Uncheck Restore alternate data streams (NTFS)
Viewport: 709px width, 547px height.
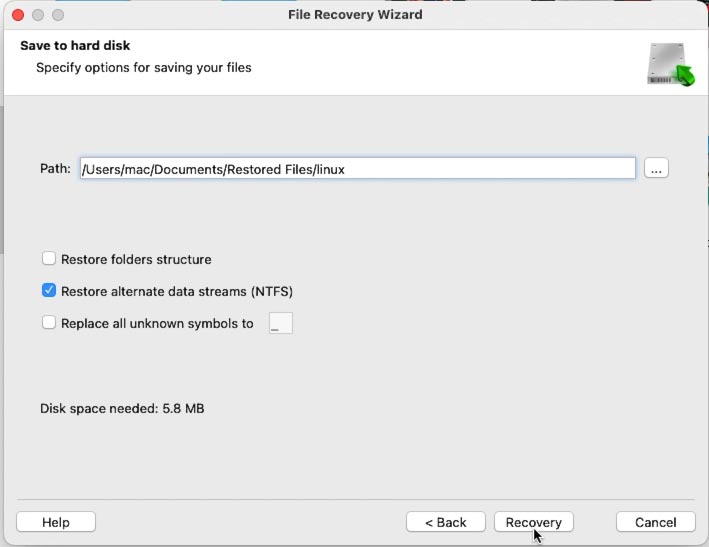click(x=49, y=290)
